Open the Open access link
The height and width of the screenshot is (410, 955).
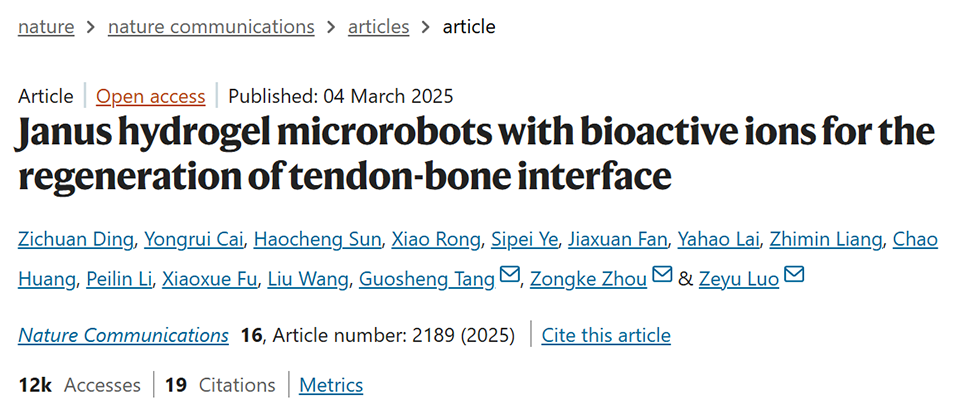151,97
